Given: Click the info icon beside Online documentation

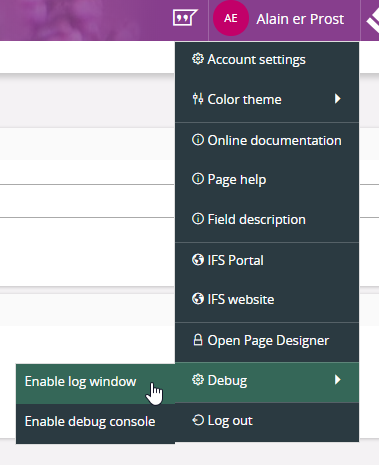Looking at the screenshot, I should [x=198, y=140].
